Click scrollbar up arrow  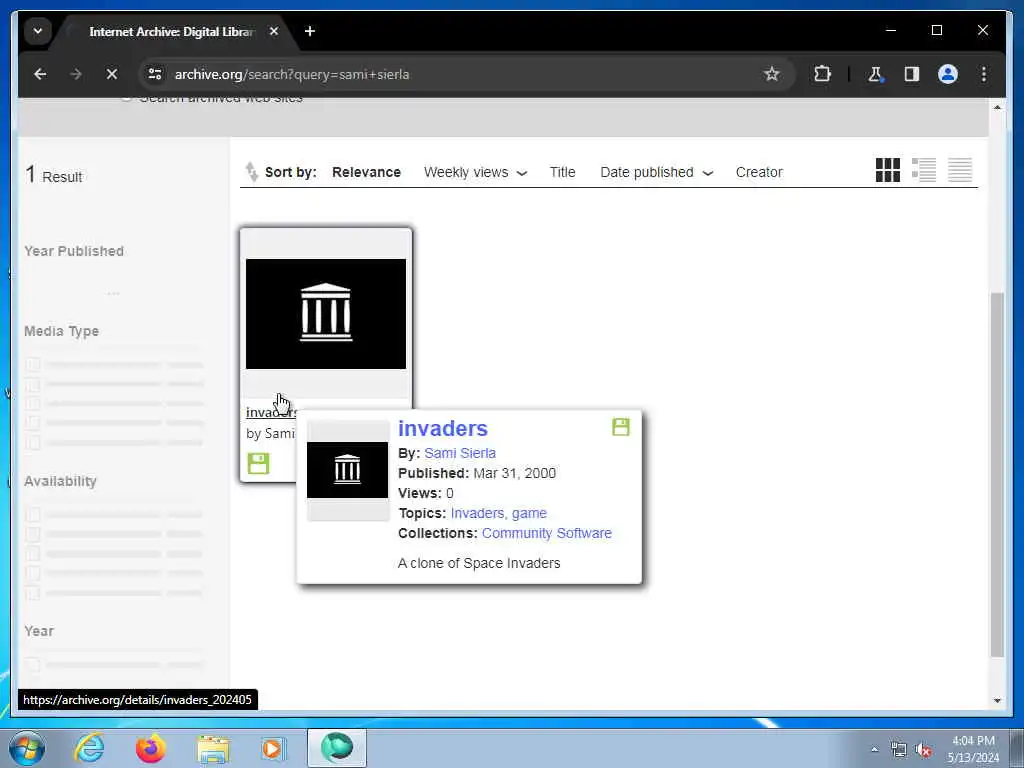(997, 107)
